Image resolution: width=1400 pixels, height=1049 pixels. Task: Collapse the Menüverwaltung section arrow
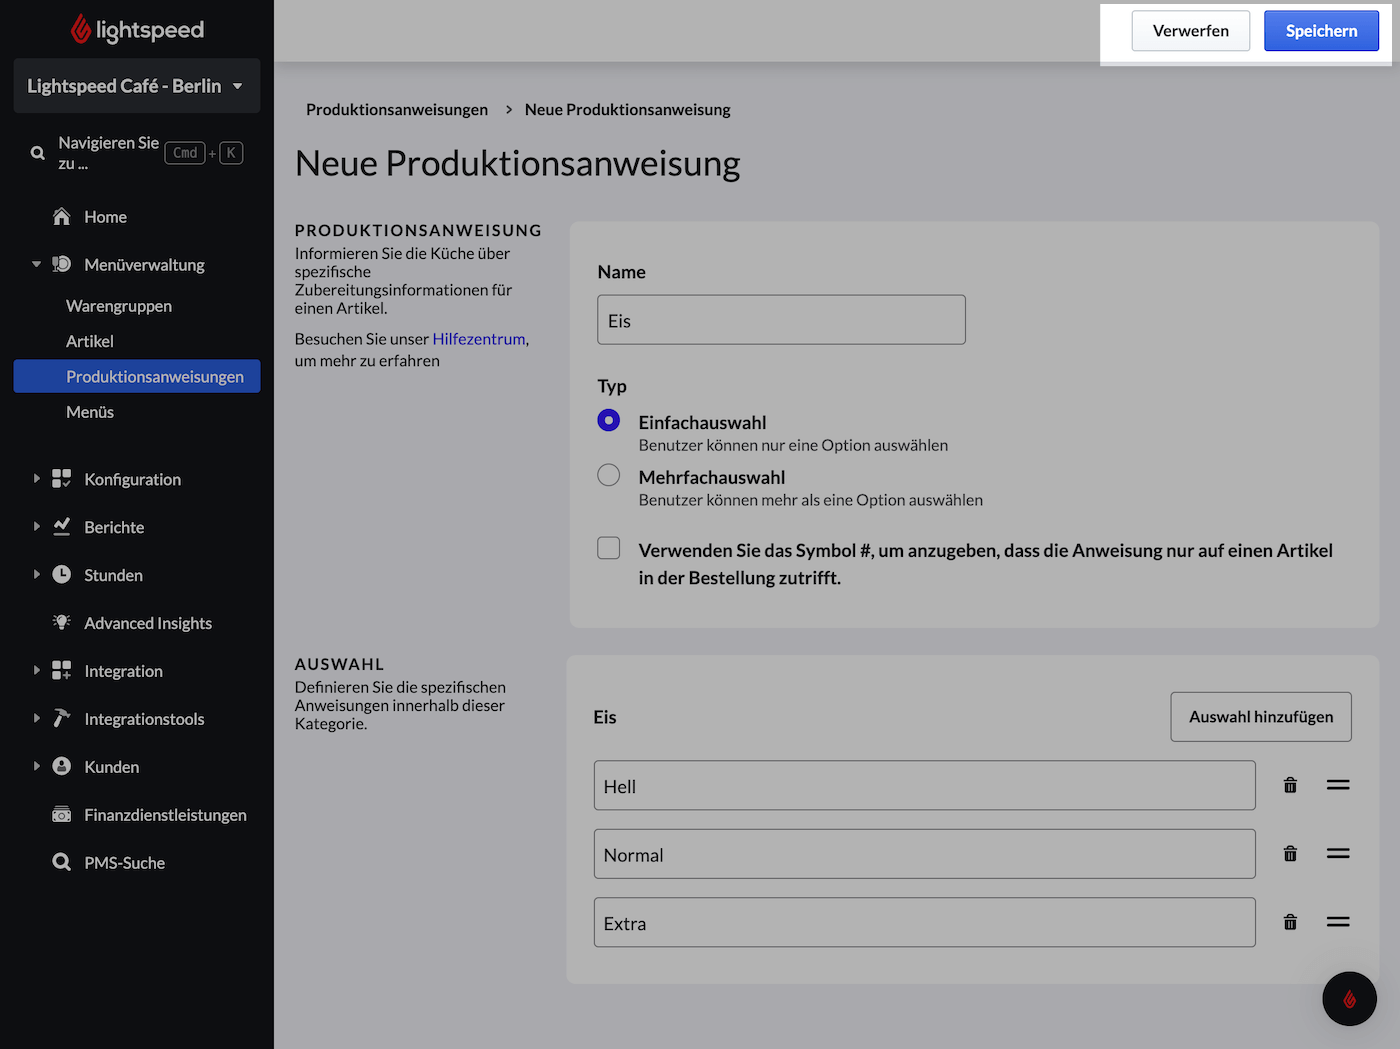click(x=36, y=264)
